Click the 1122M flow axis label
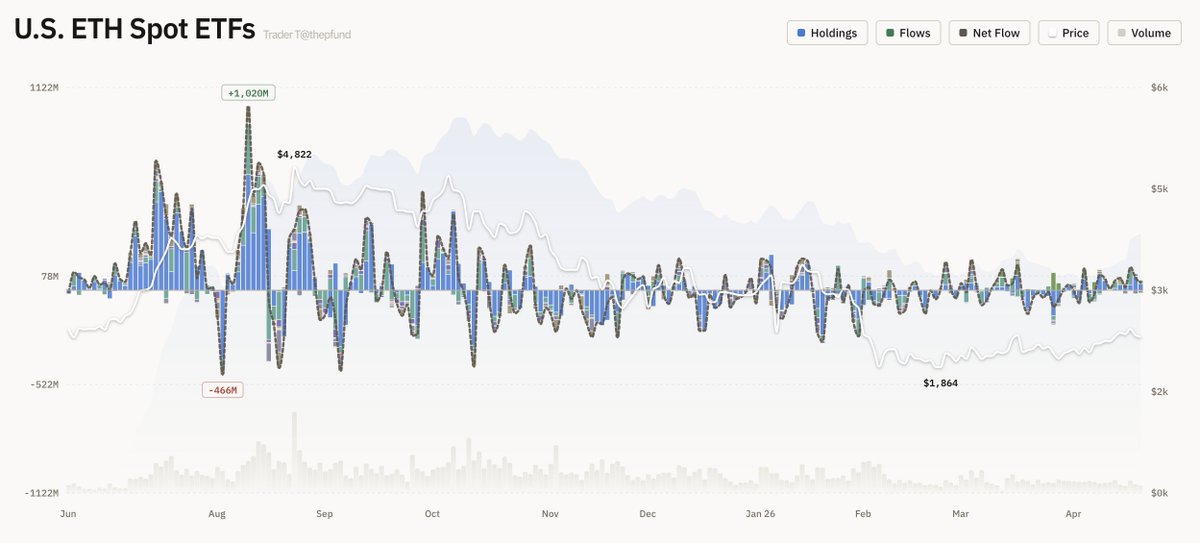The height and width of the screenshot is (543, 1200). click(x=44, y=88)
